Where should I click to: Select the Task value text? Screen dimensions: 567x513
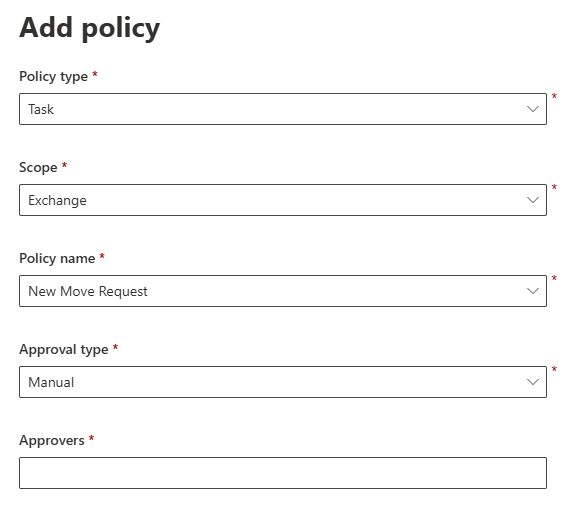coord(41,109)
